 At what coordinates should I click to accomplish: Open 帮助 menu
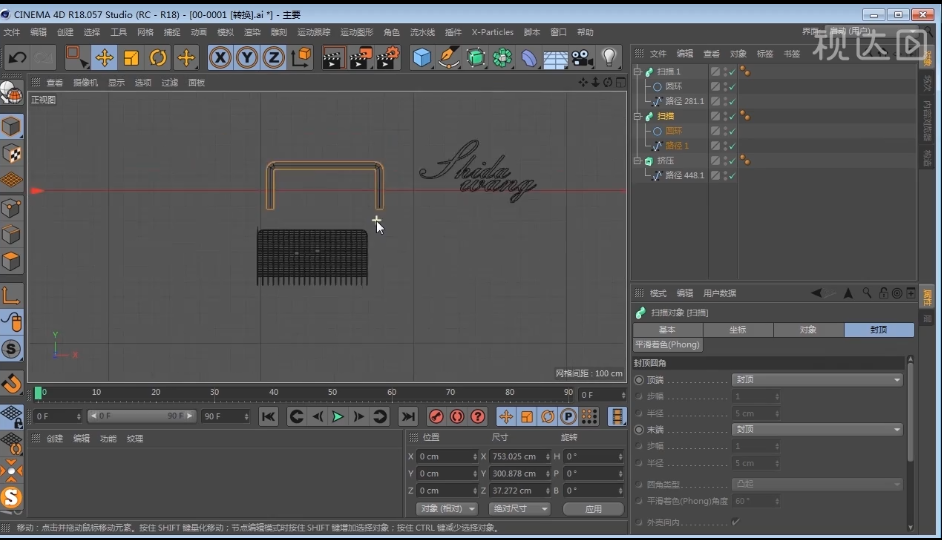point(585,32)
